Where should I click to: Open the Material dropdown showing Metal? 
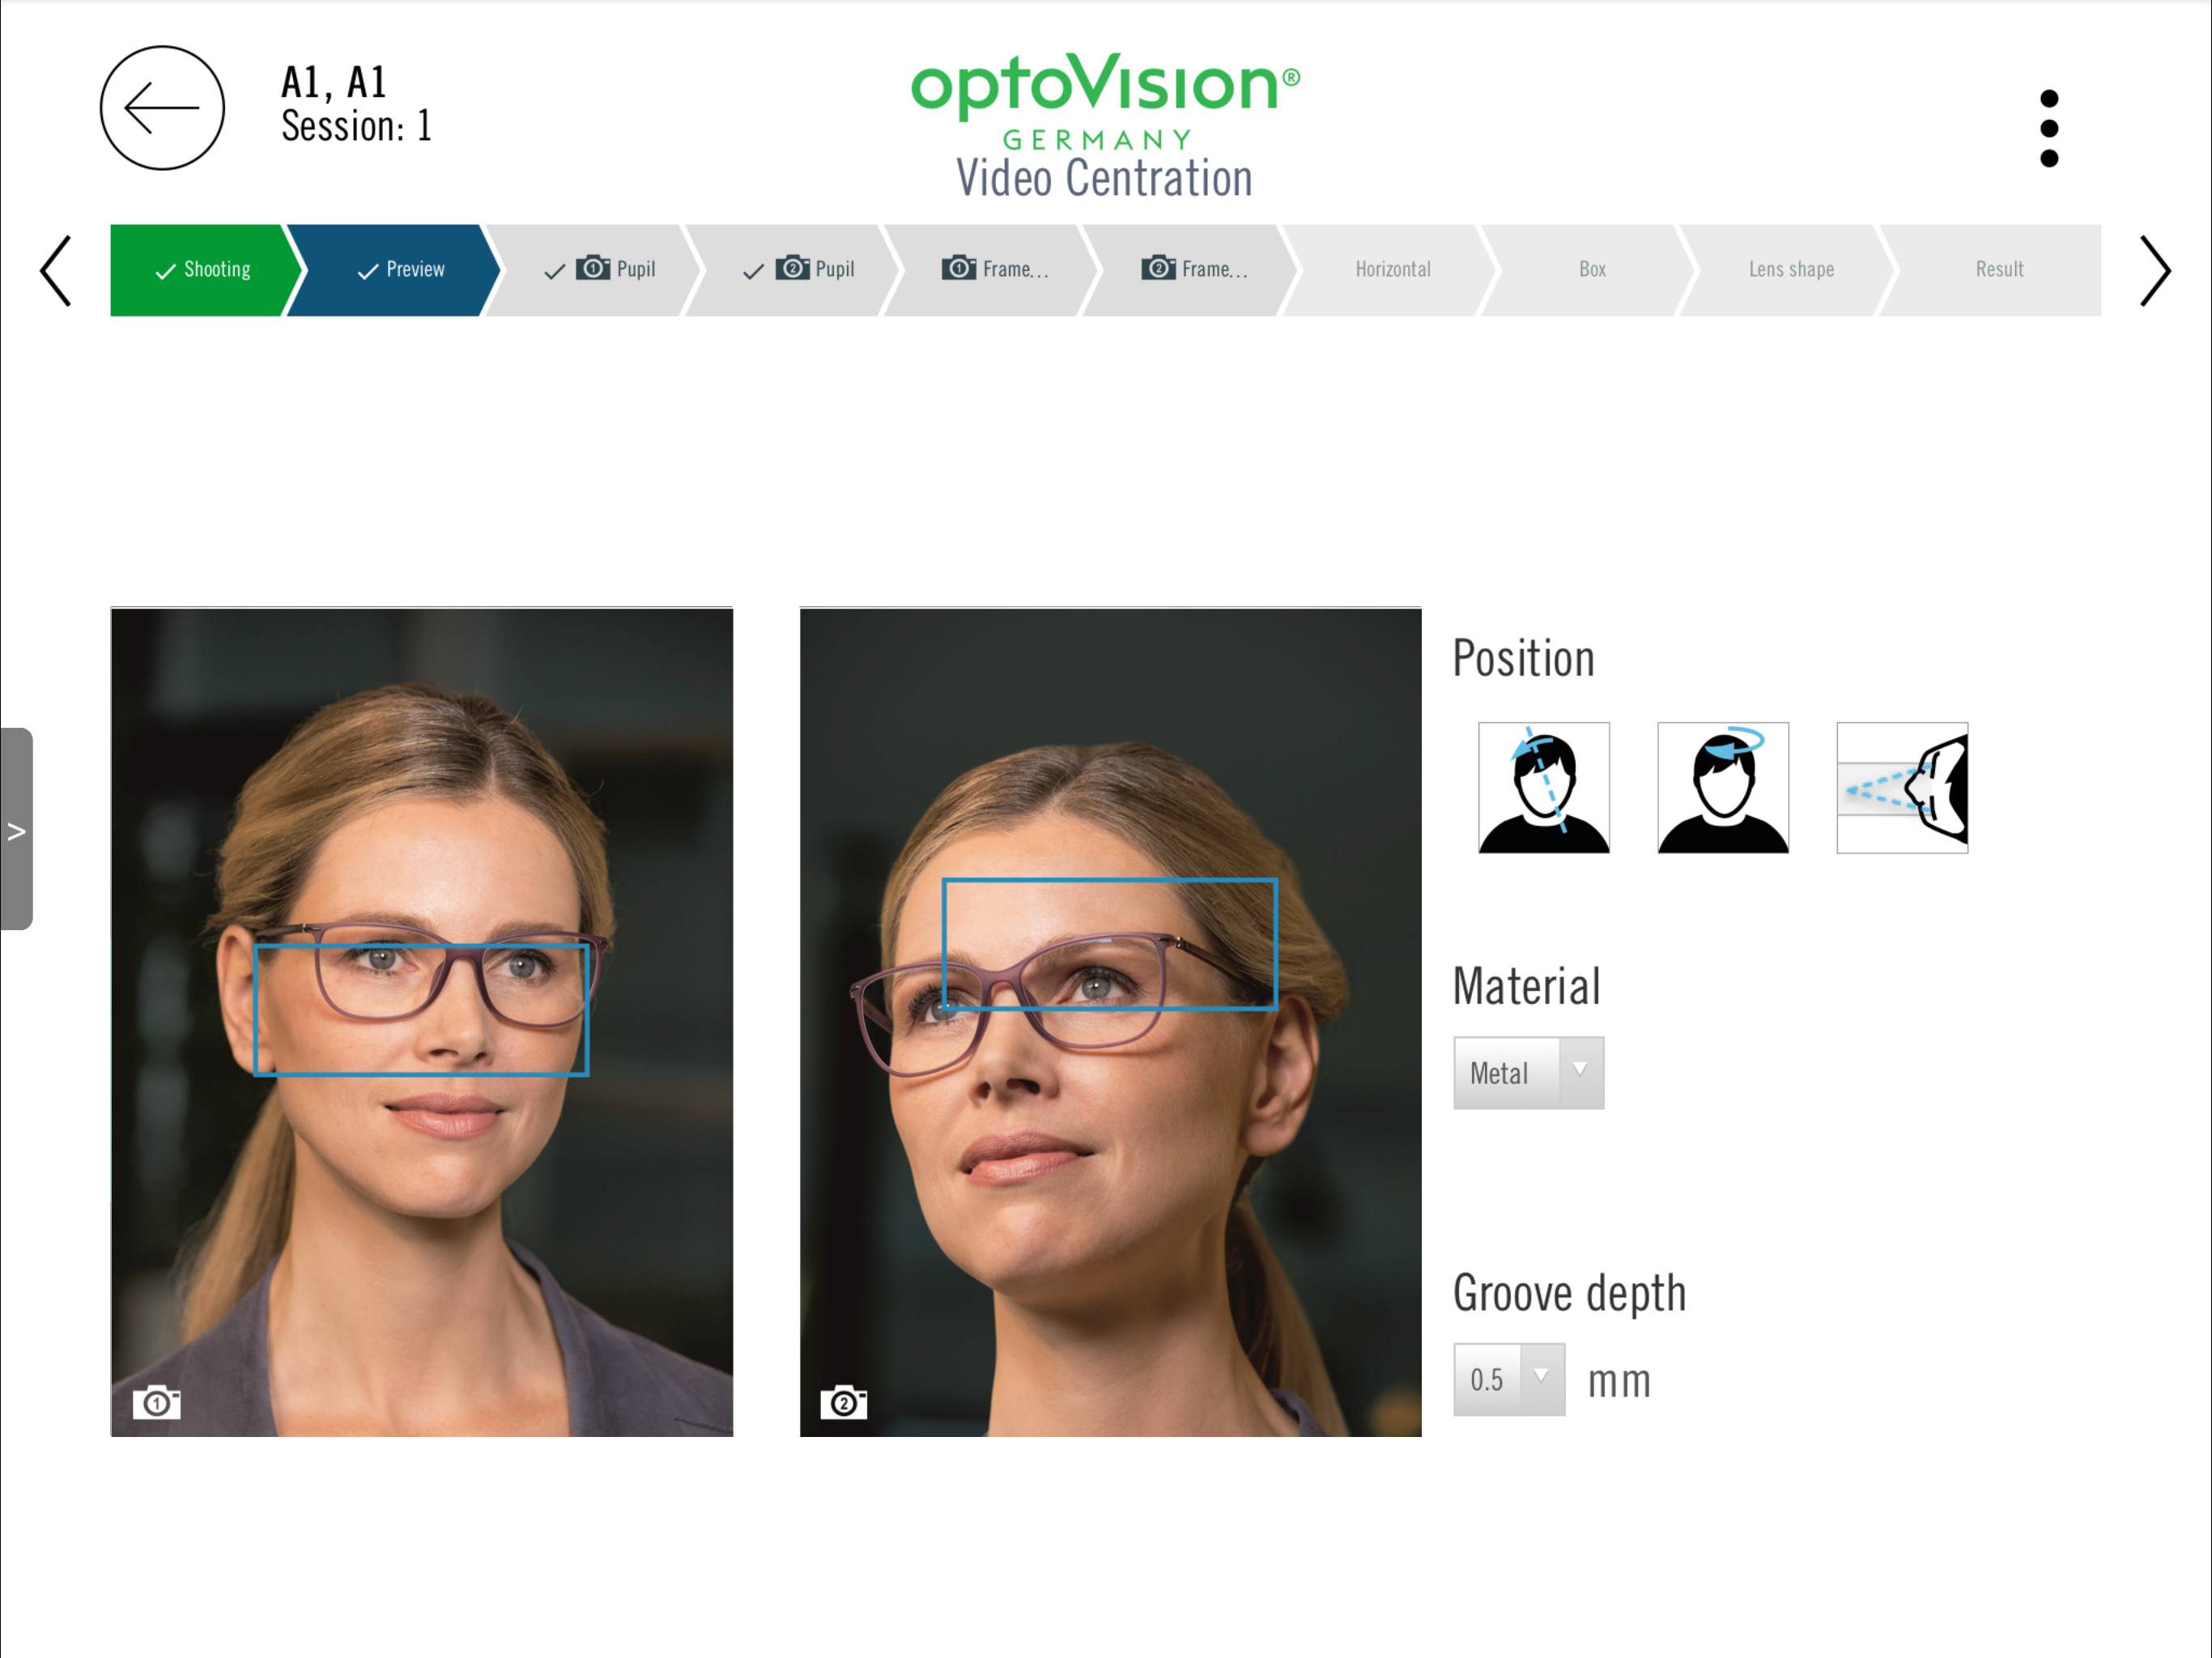coord(1528,1072)
